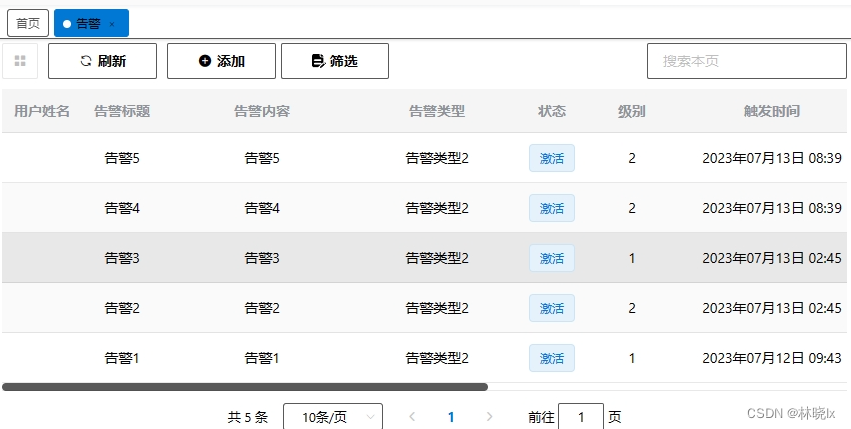Focus the 搜索本页 search field
This screenshot has height=429, width=851.
[x=747, y=61]
